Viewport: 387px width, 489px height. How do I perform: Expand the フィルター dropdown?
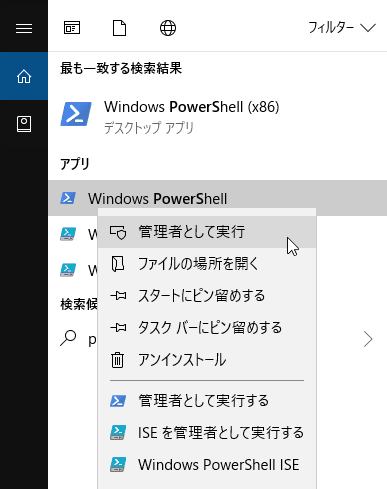coord(342,28)
